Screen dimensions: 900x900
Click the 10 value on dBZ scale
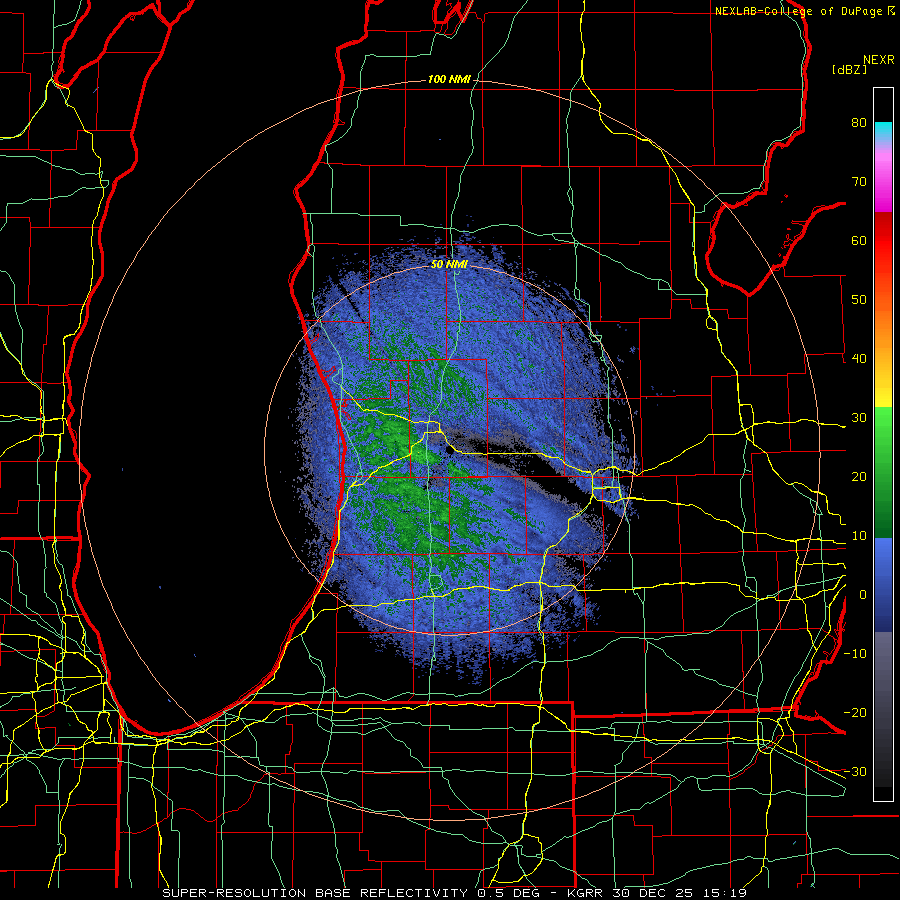click(x=859, y=536)
